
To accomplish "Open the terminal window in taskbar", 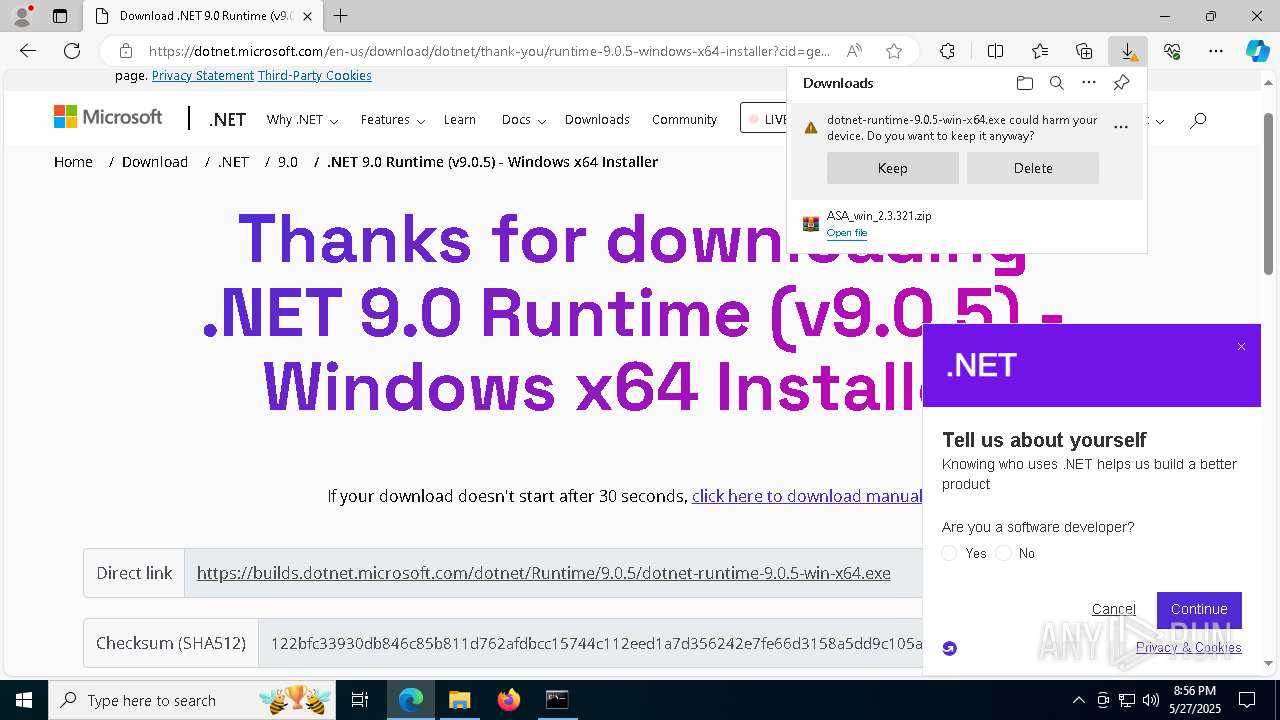I will point(557,700).
